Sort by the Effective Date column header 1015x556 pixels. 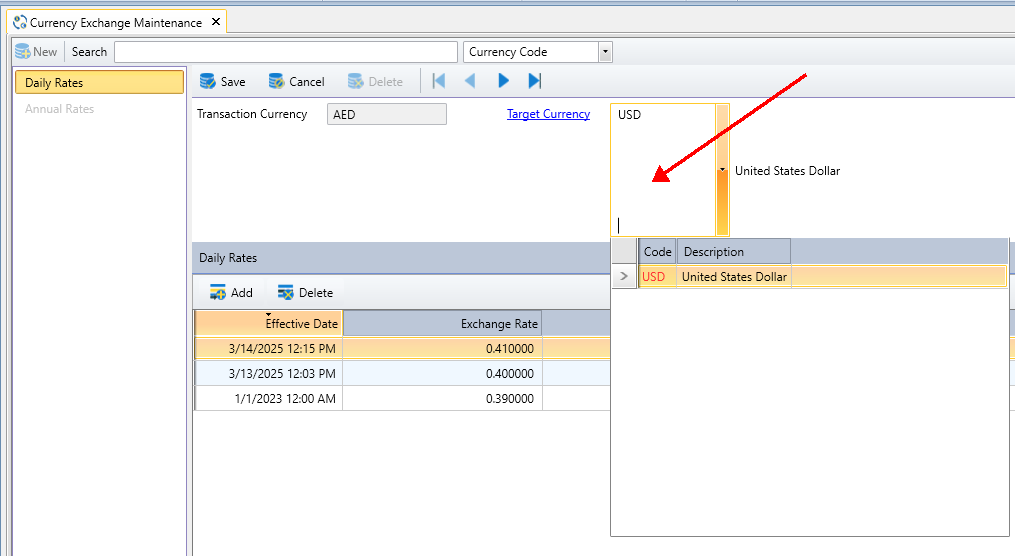(x=268, y=323)
